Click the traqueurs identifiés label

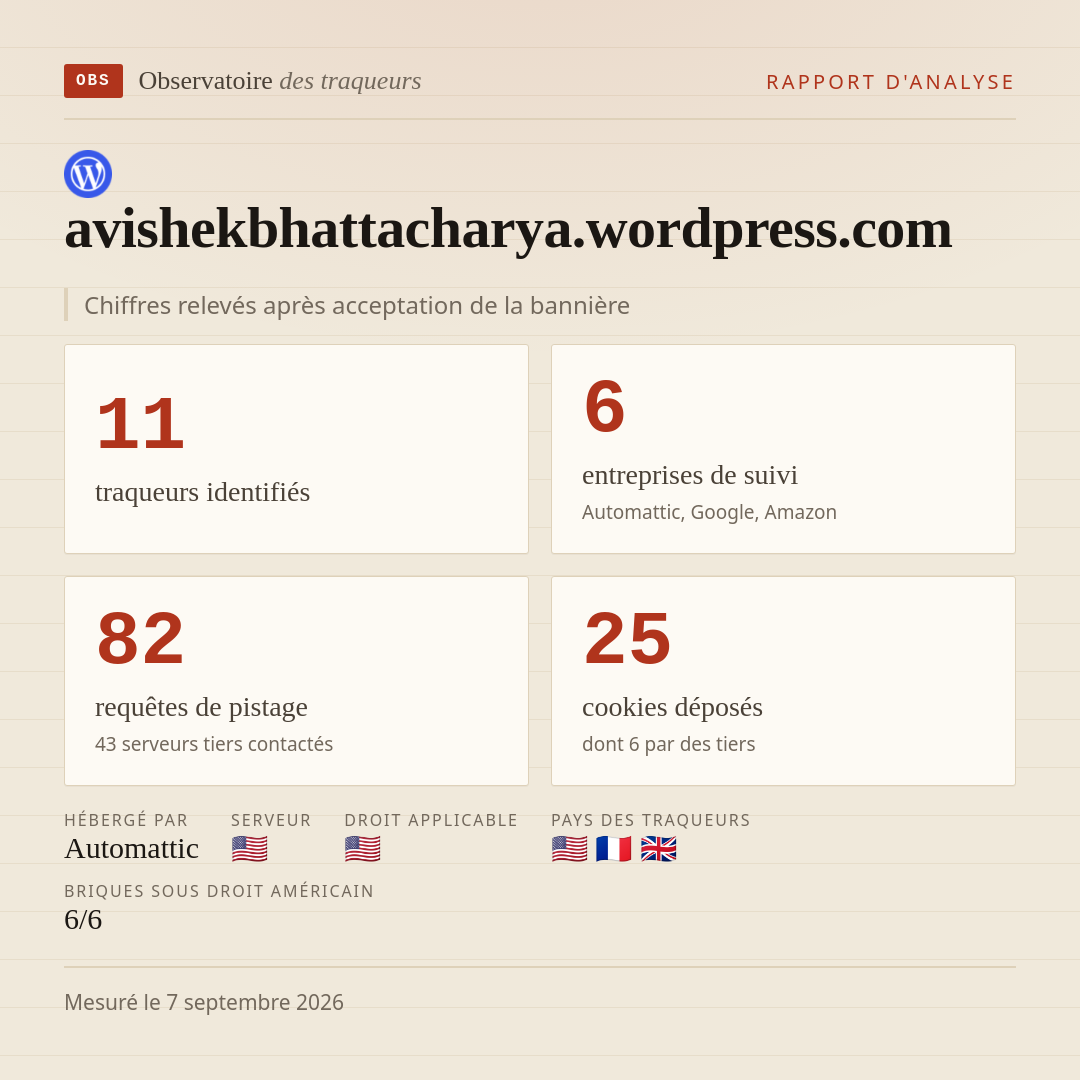(x=202, y=492)
